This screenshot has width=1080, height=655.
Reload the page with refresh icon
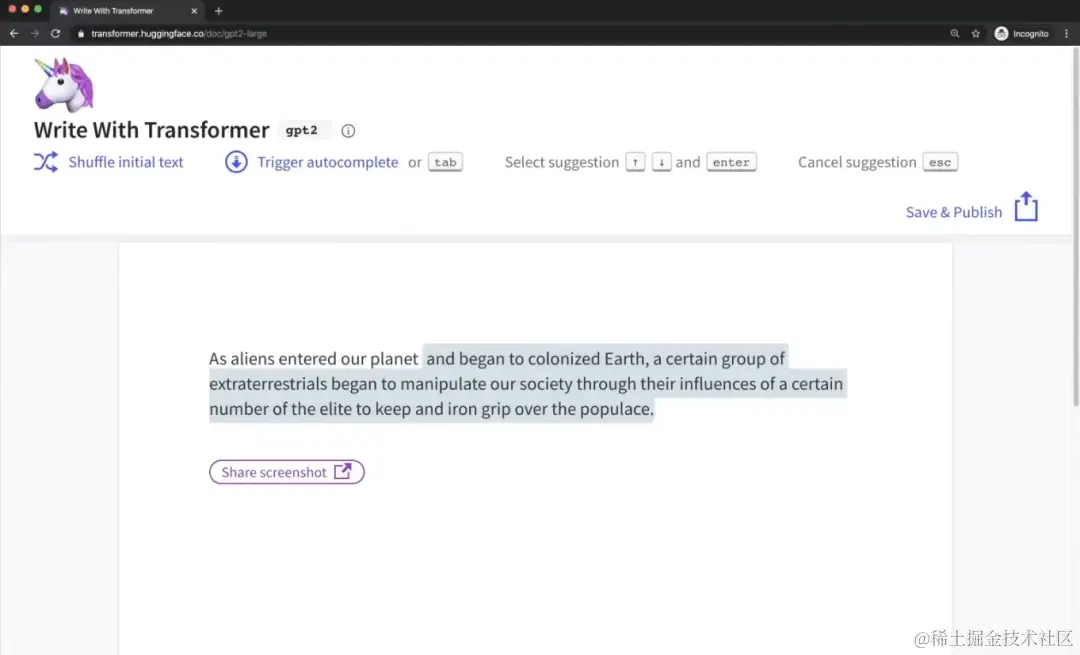[55, 33]
